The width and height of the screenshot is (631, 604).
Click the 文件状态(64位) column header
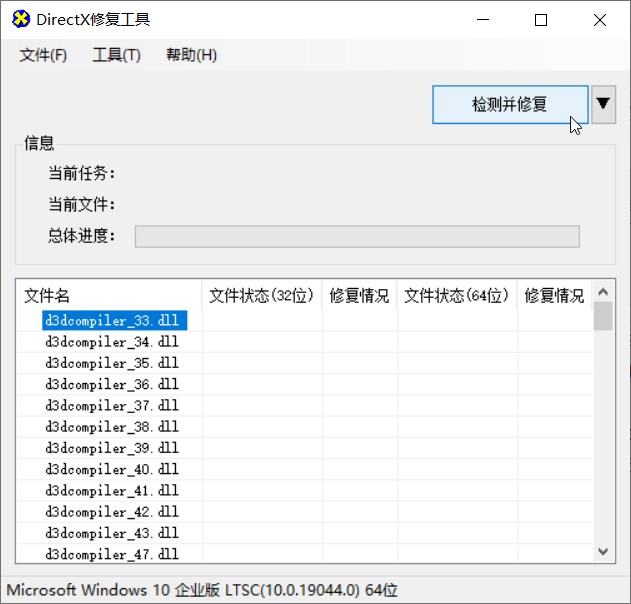[x=457, y=296]
